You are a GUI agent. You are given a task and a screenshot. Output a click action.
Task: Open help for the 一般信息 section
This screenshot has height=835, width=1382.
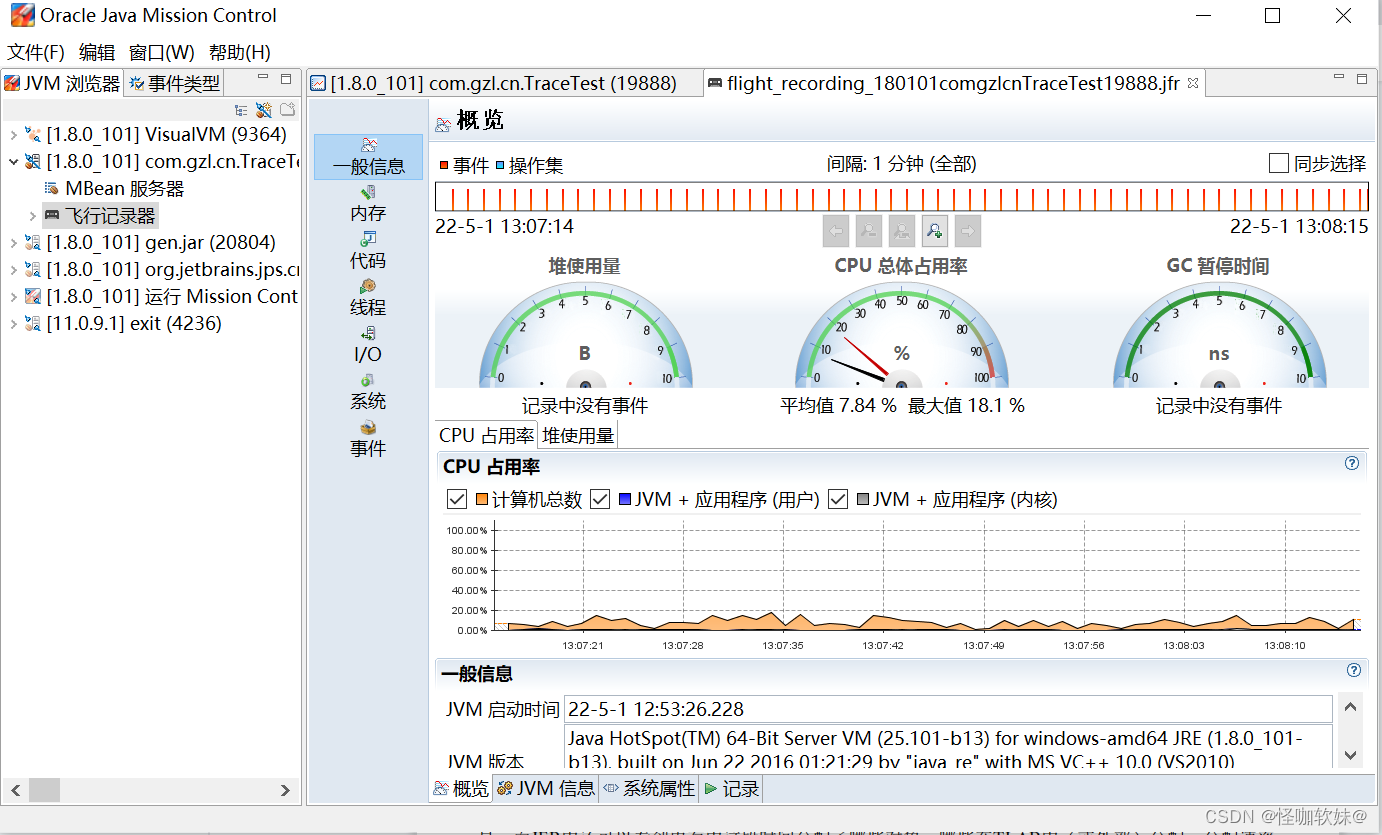pyautogui.click(x=1354, y=670)
